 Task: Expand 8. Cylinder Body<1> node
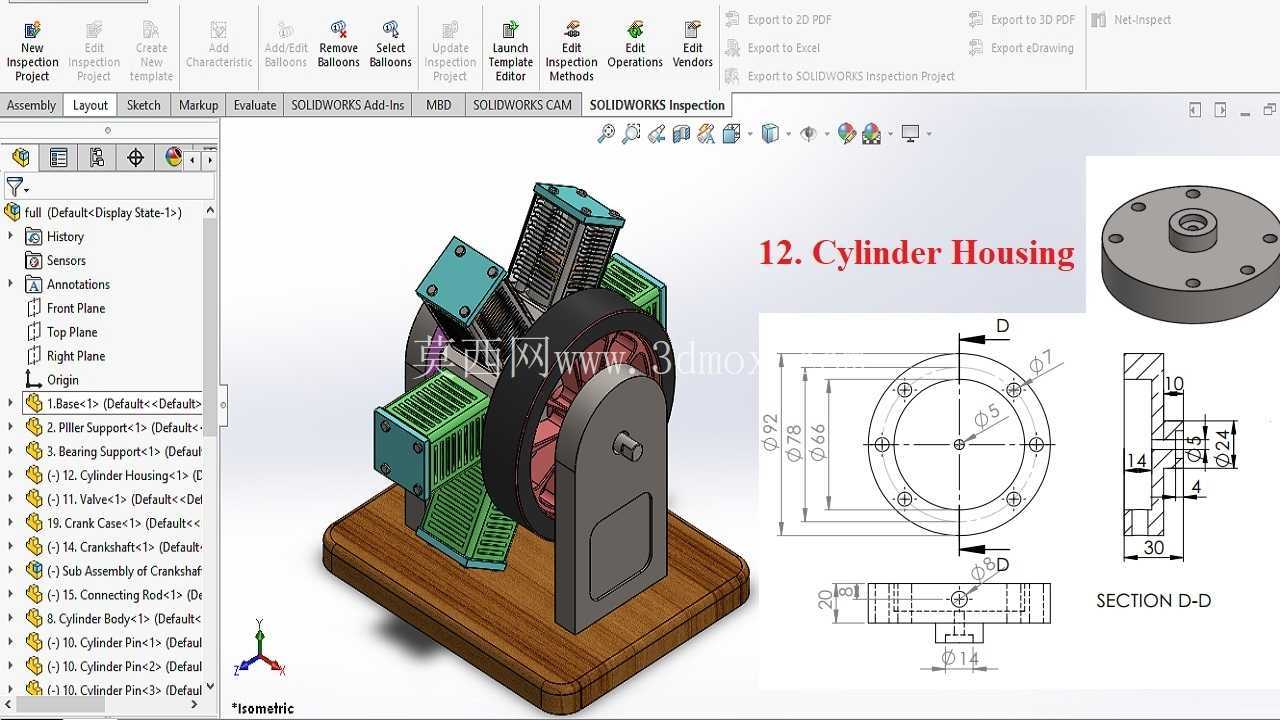coord(11,618)
